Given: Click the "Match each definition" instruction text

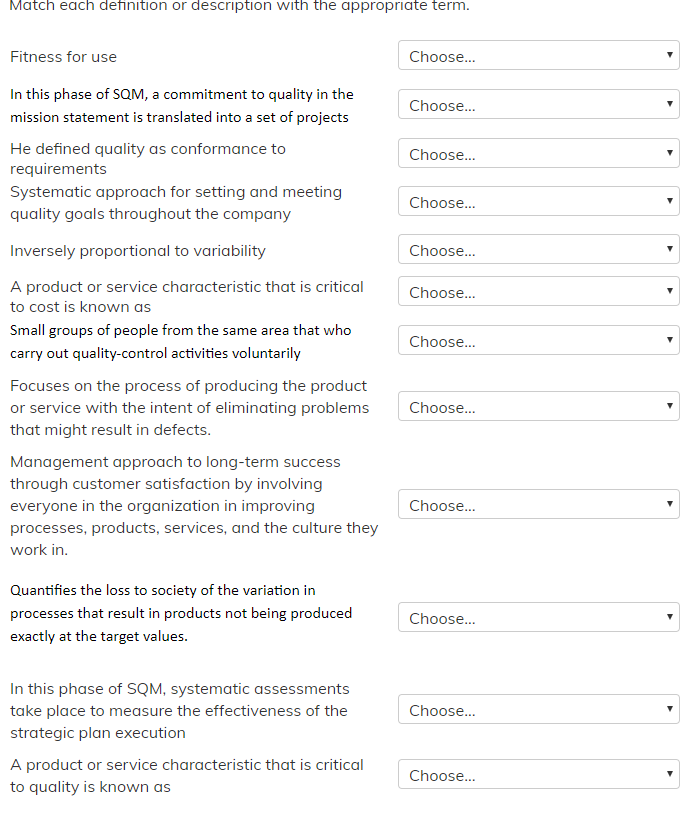Looking at the screenshot, I should [x=238, y=6].
